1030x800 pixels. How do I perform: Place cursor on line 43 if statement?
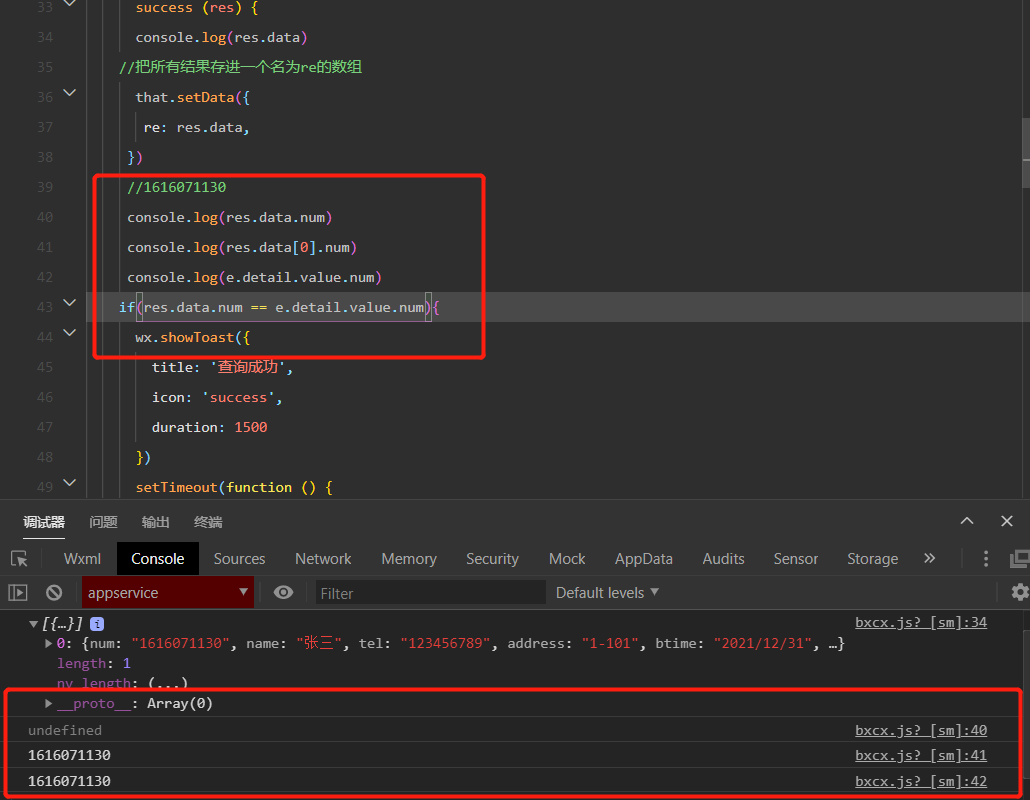pos(279,307)
